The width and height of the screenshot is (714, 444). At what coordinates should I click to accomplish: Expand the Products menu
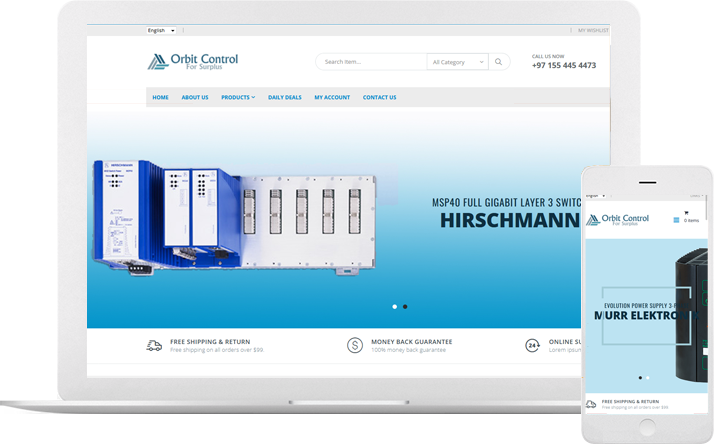[238, 98]
